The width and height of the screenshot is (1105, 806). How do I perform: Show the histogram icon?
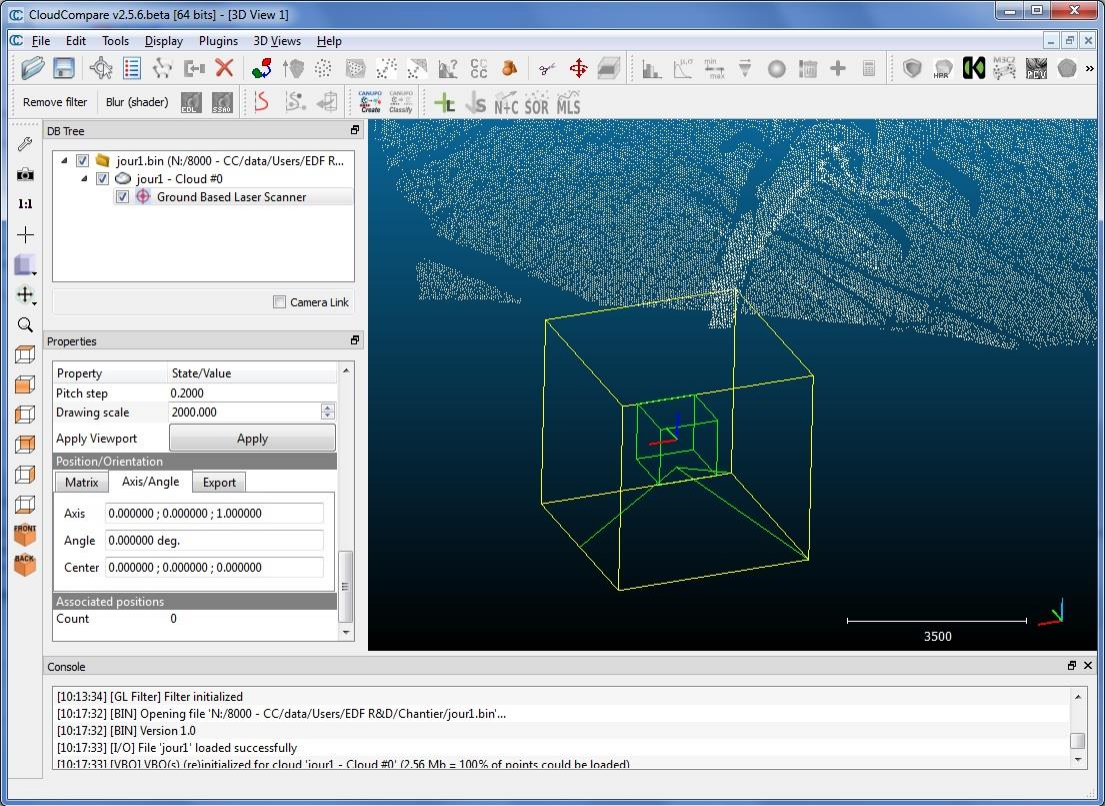[651, 68]
